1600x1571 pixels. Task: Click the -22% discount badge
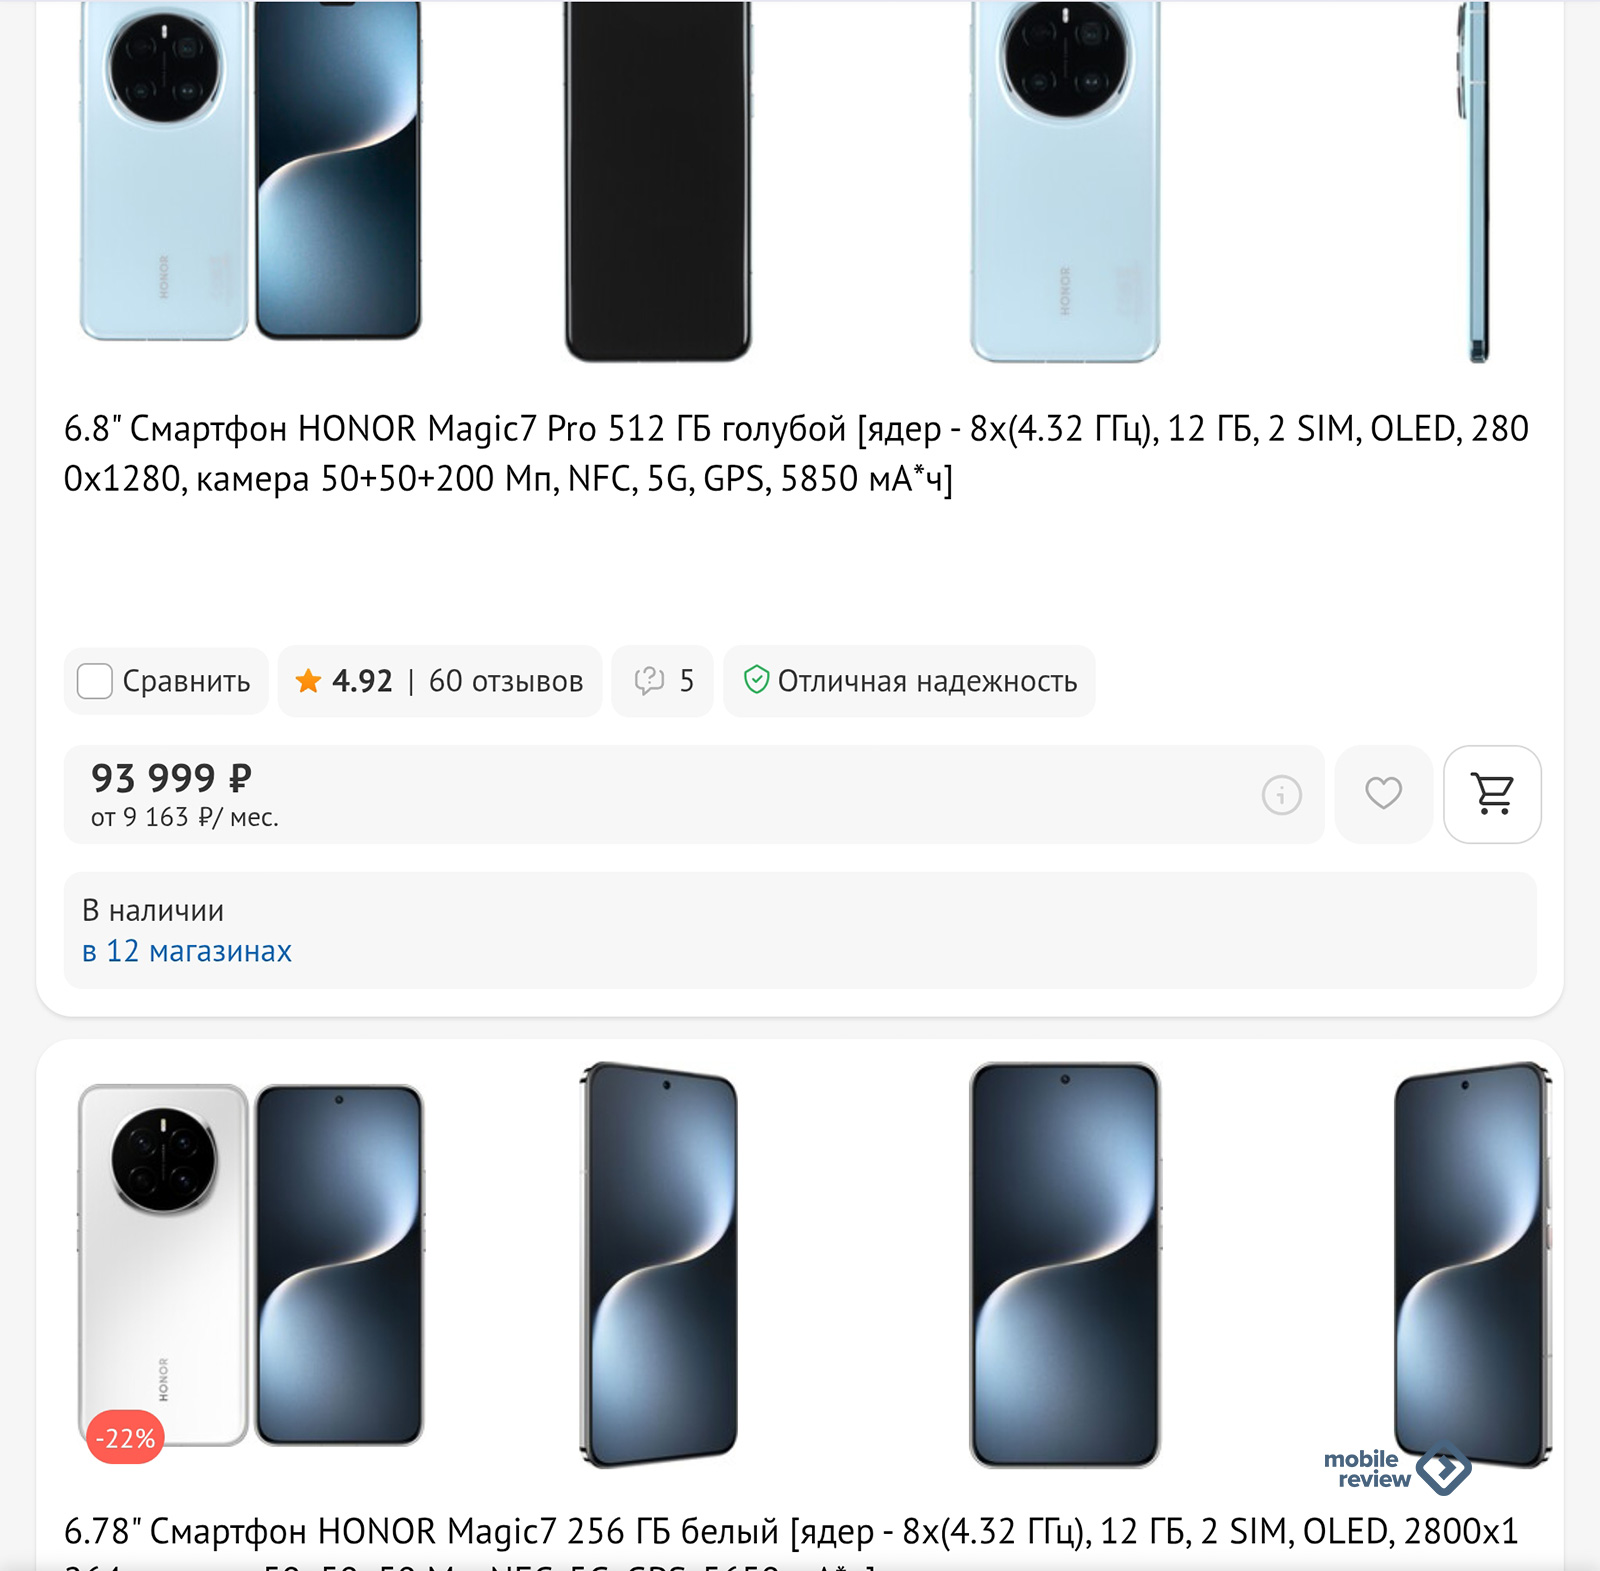125,1438
